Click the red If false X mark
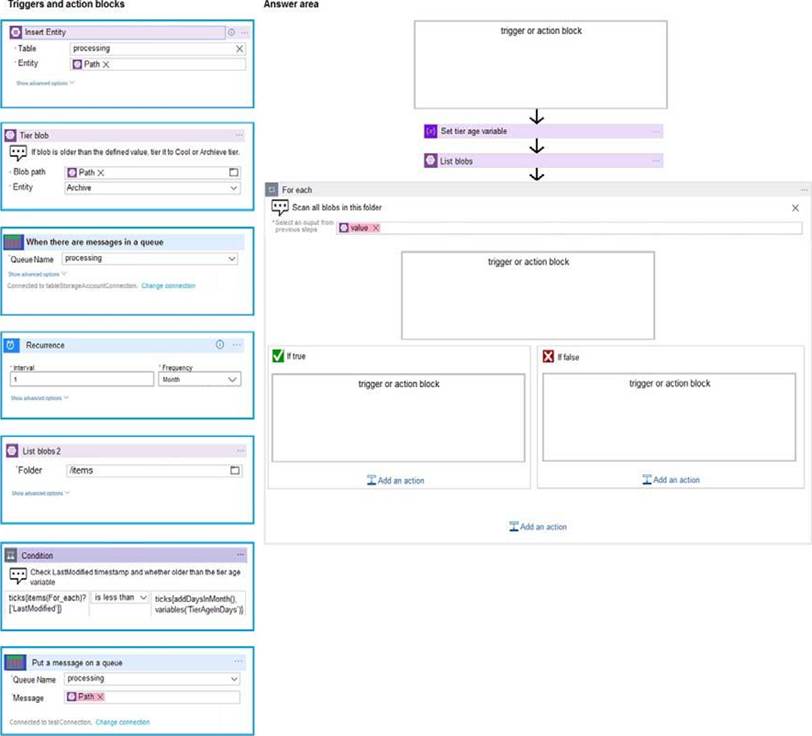 point(548,356)
